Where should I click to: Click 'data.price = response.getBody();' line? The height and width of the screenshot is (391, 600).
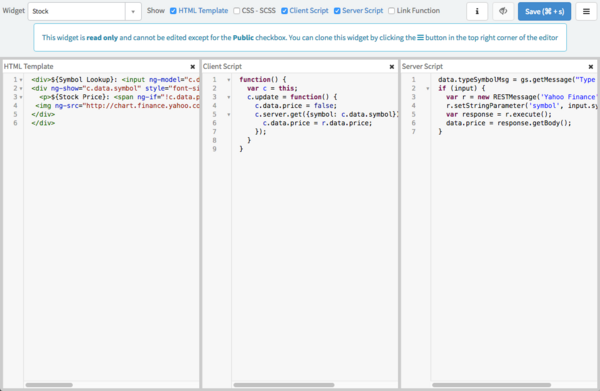point(509,123)
